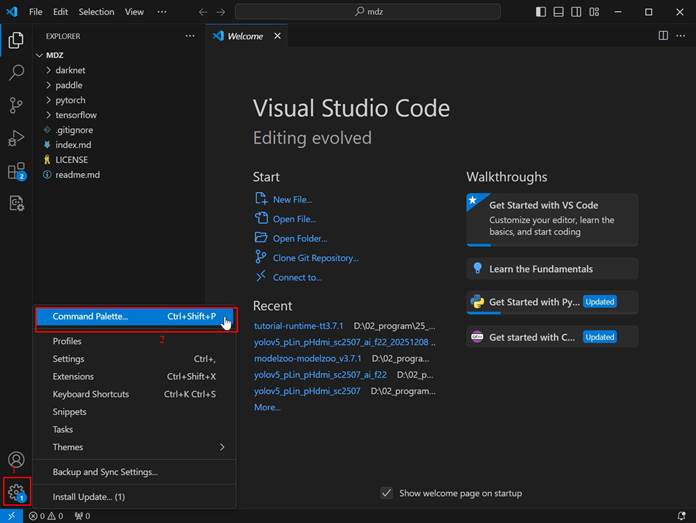
Task: Click the More recent items link
Action: click(x=267, y=407)
